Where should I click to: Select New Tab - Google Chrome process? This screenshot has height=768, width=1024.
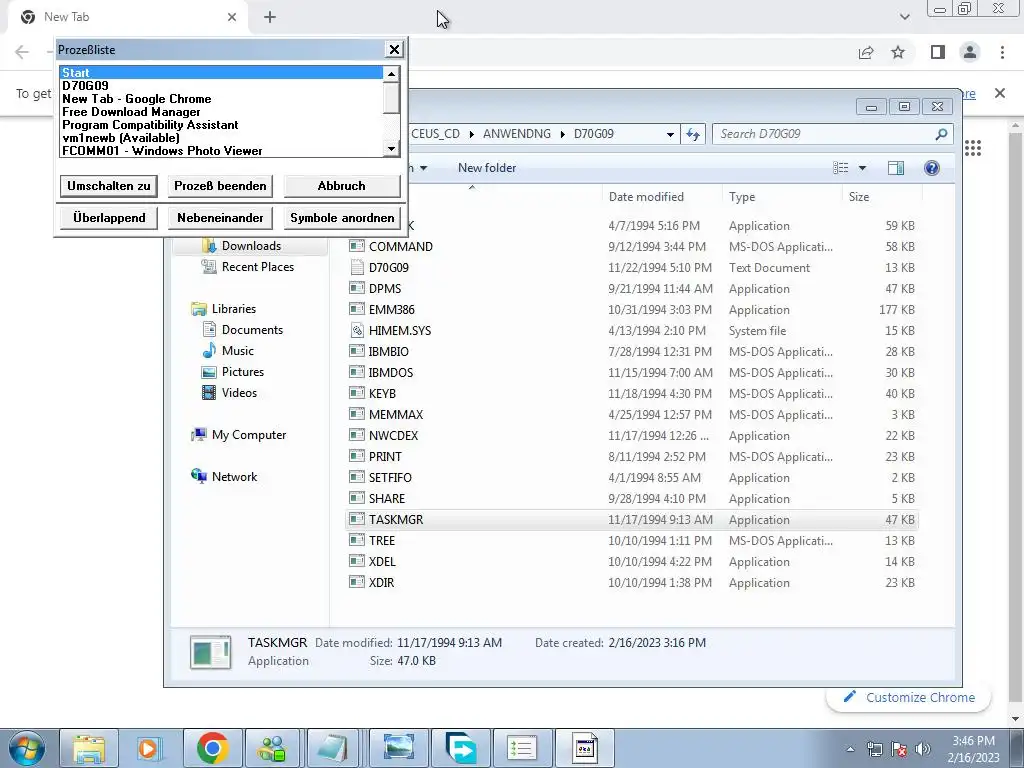221,99
